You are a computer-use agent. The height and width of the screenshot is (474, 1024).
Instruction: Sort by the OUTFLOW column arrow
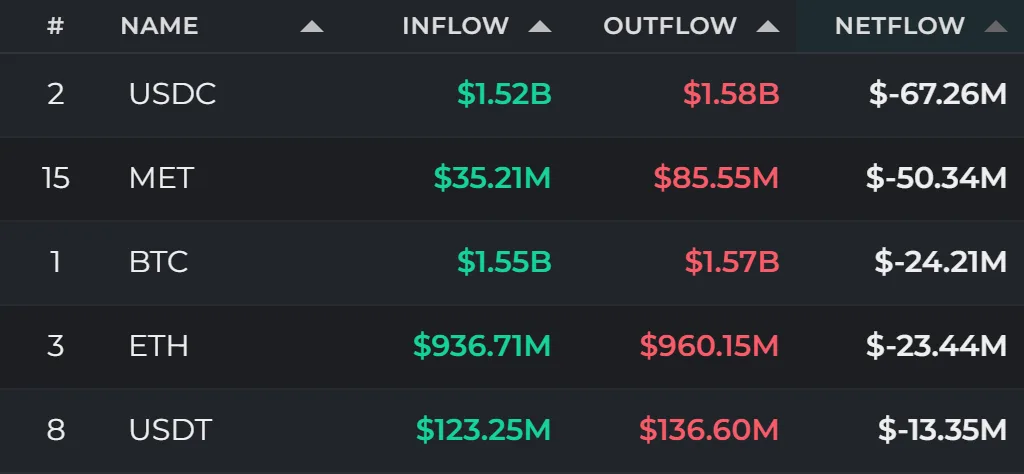click(x=768, y=27)
